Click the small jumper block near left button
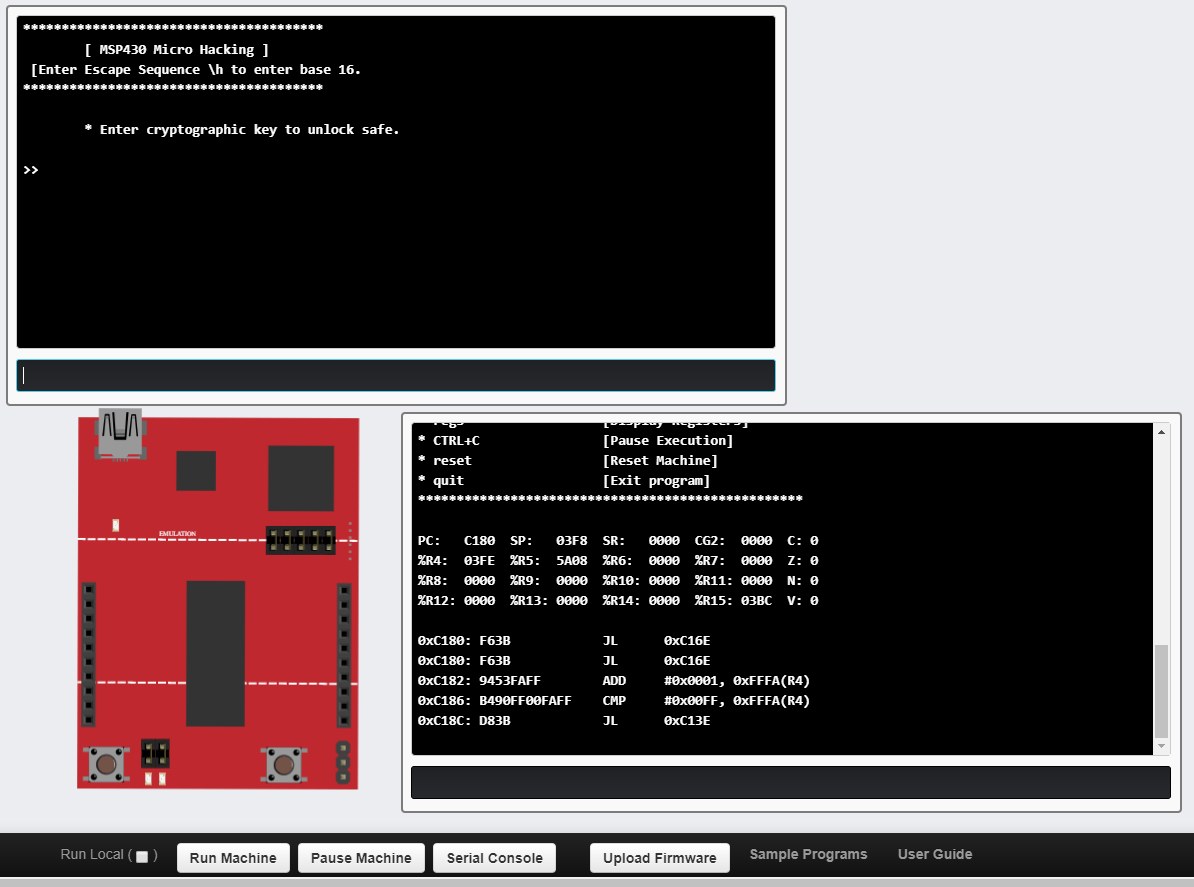The width and height of the screenshot is (1194, 887). click(x=155, y=754)
